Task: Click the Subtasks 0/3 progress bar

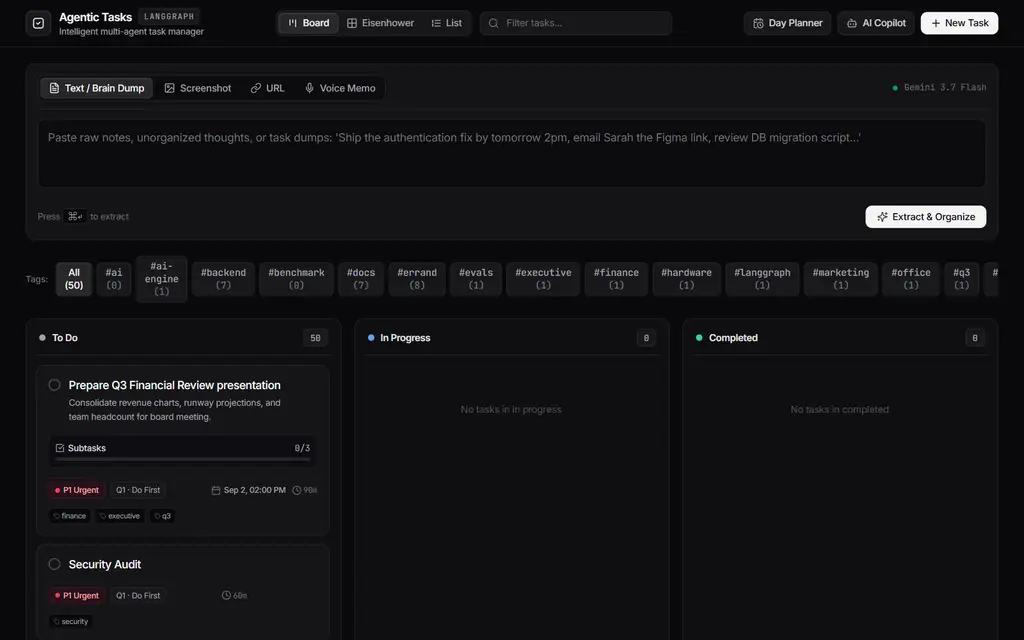Action: coord(183,460)
